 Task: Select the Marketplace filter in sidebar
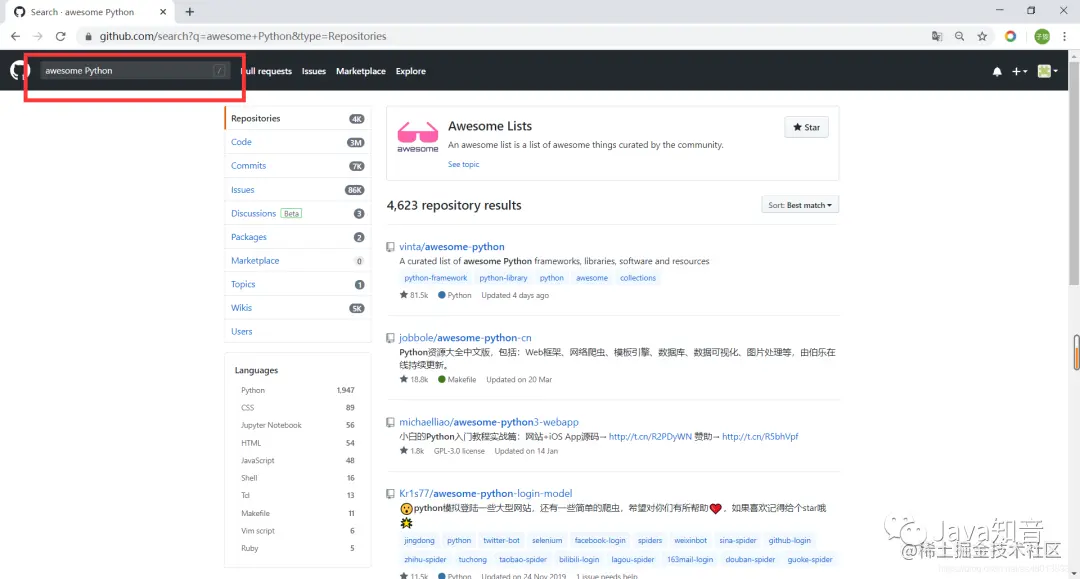click(298, 260)
